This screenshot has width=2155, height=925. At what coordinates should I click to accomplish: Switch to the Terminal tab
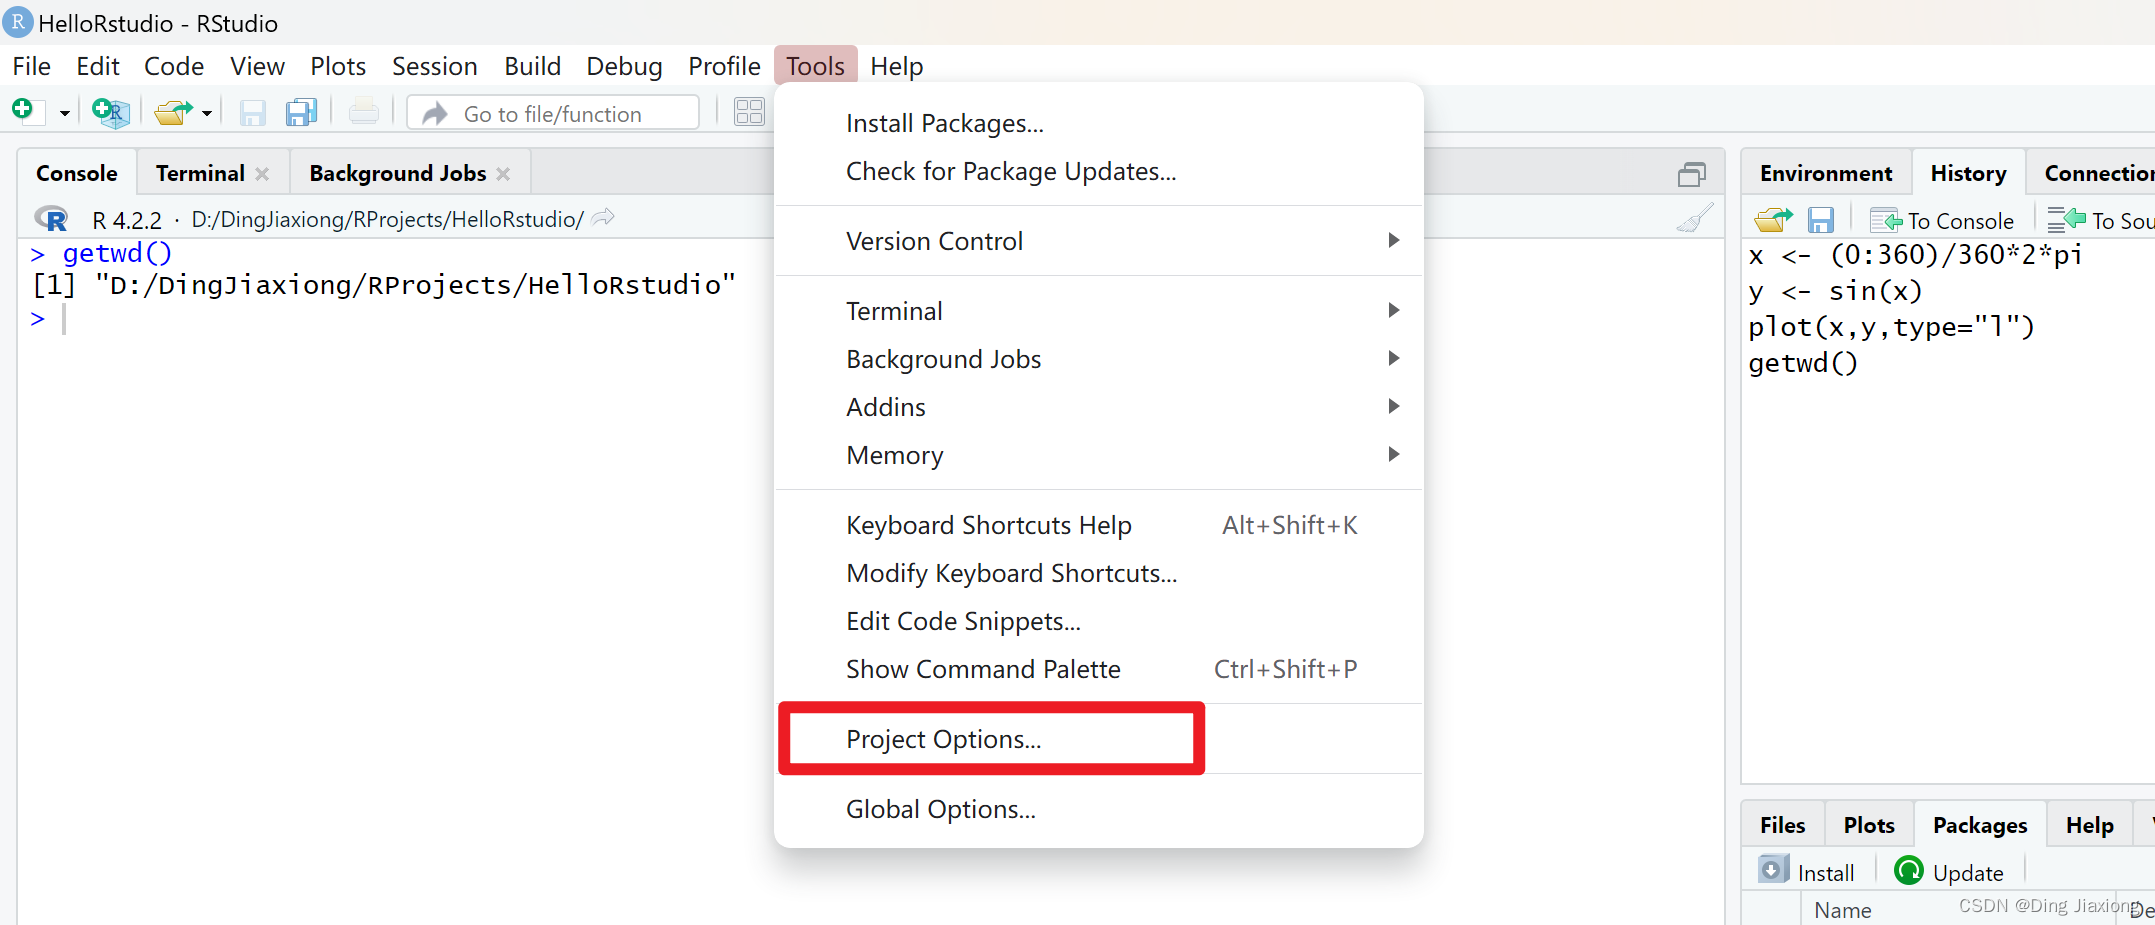click(201, 173)
